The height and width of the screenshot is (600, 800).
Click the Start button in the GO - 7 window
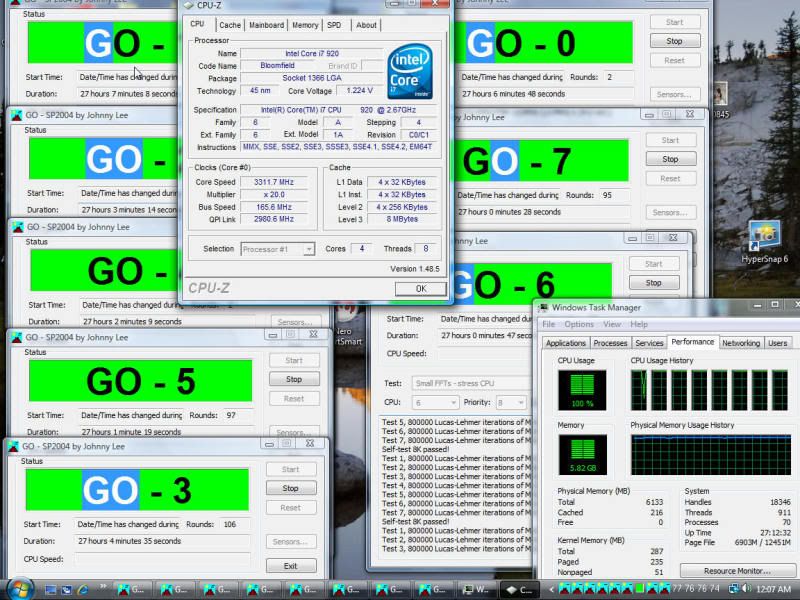coord(670,140)
